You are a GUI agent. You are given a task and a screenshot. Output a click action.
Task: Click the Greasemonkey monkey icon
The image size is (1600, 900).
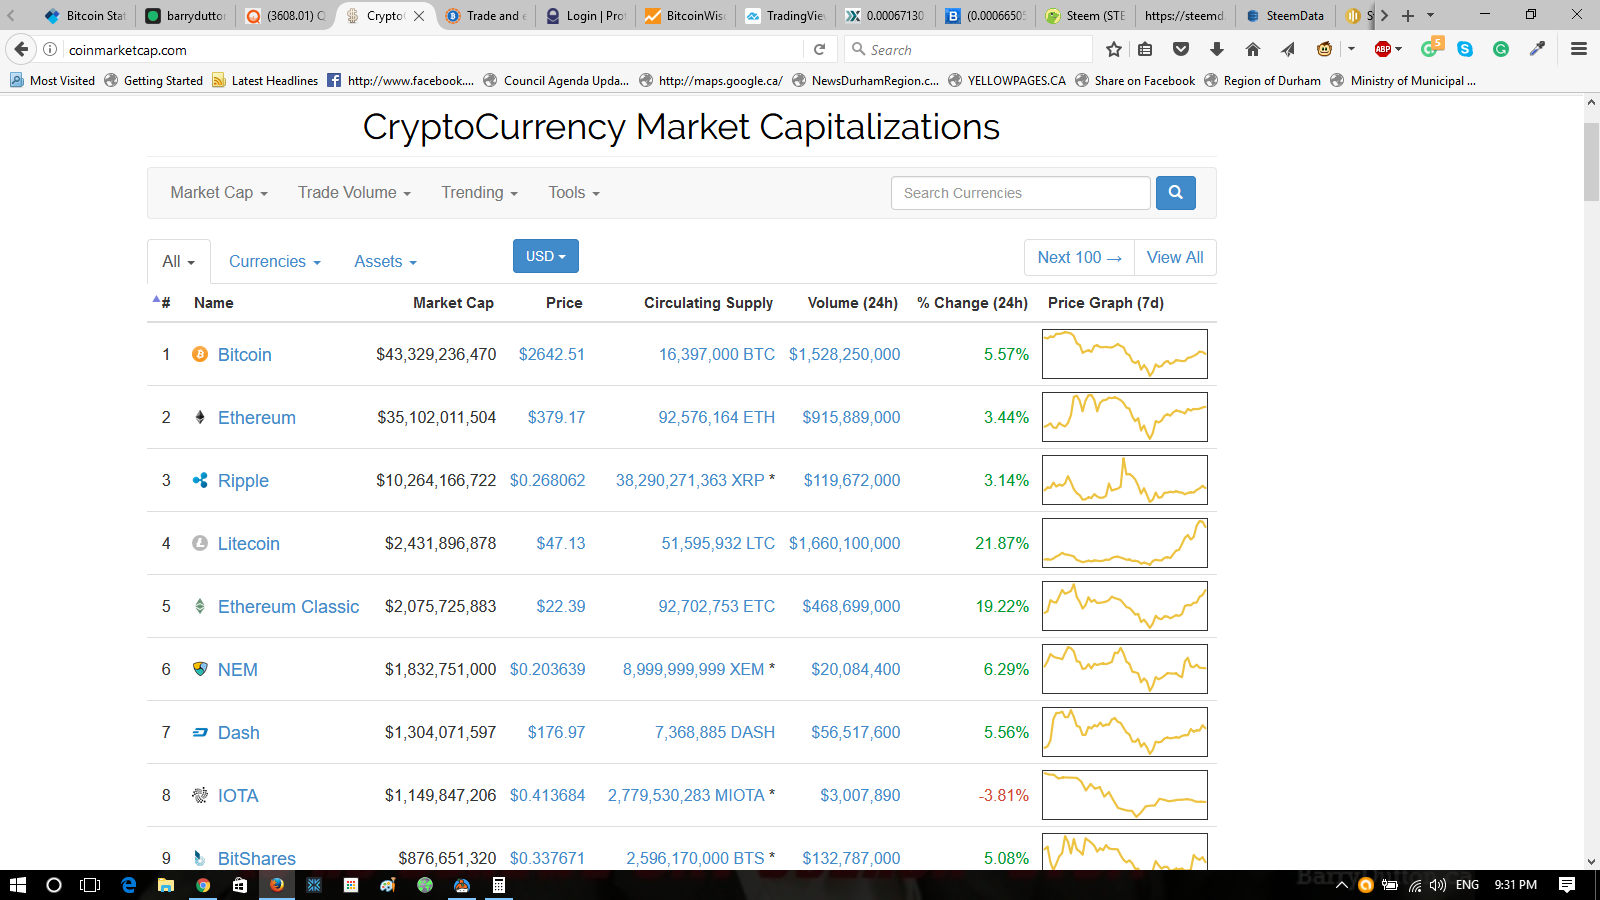pos(1325,49)
